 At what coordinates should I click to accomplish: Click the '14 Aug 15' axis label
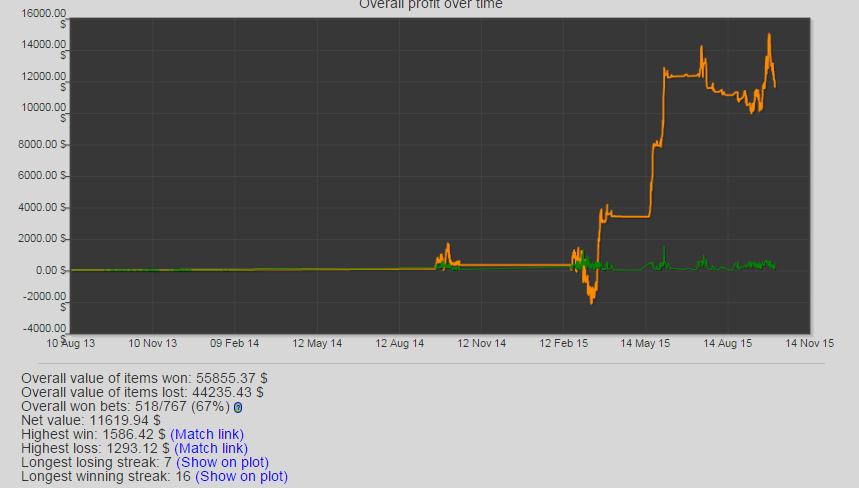coord(728,343)
